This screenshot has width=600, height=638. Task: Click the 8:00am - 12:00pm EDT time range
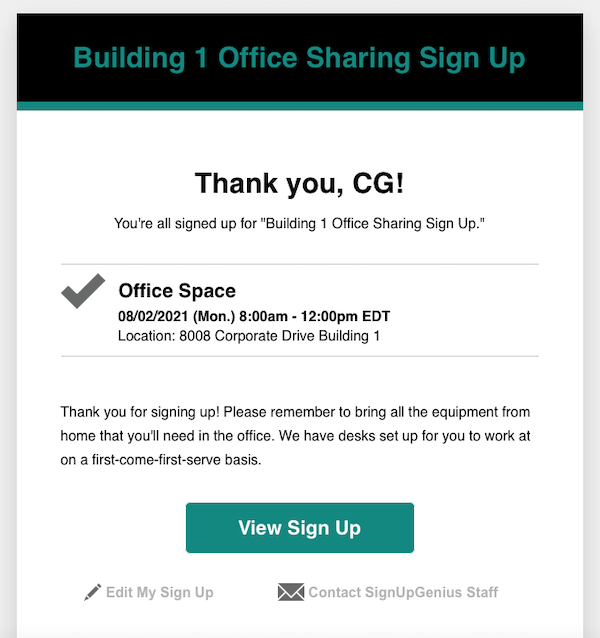(x=314, y=317)
